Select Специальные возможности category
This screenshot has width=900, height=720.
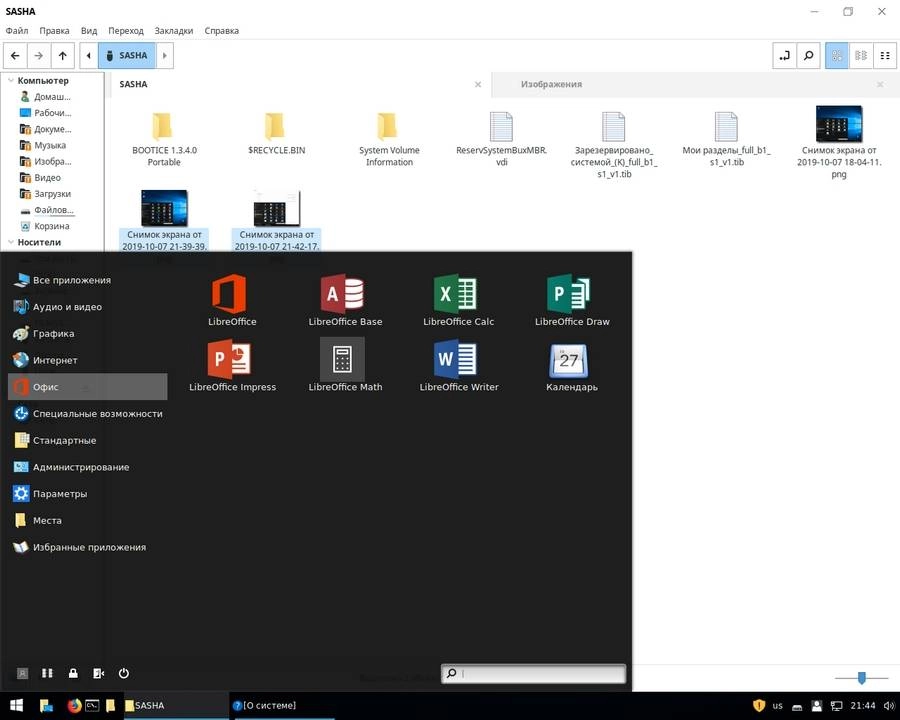pos(88,413)
